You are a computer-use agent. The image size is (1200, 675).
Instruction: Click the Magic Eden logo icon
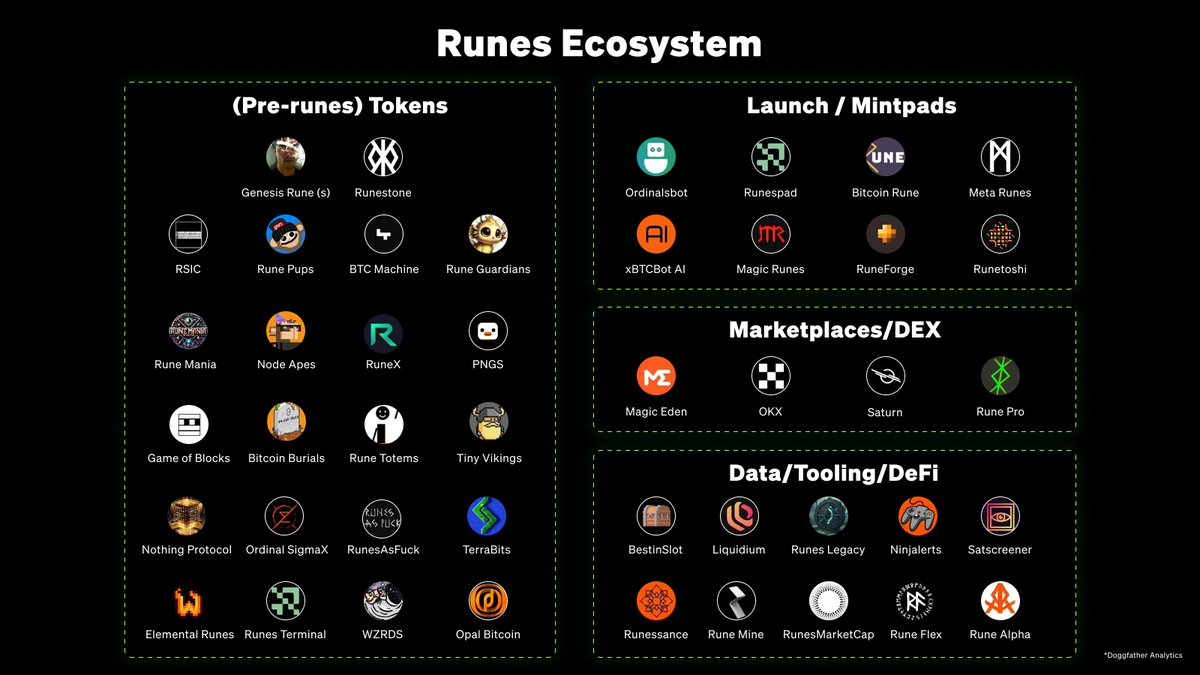(x=656, y=376)
